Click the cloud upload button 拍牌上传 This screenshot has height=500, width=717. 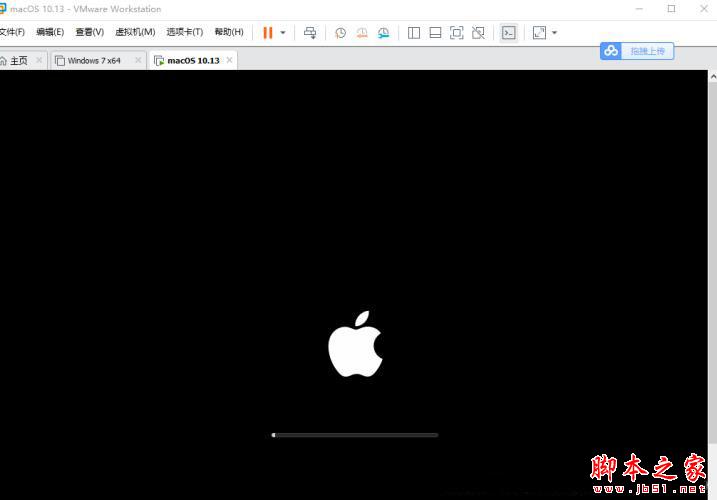pos(637,51)
